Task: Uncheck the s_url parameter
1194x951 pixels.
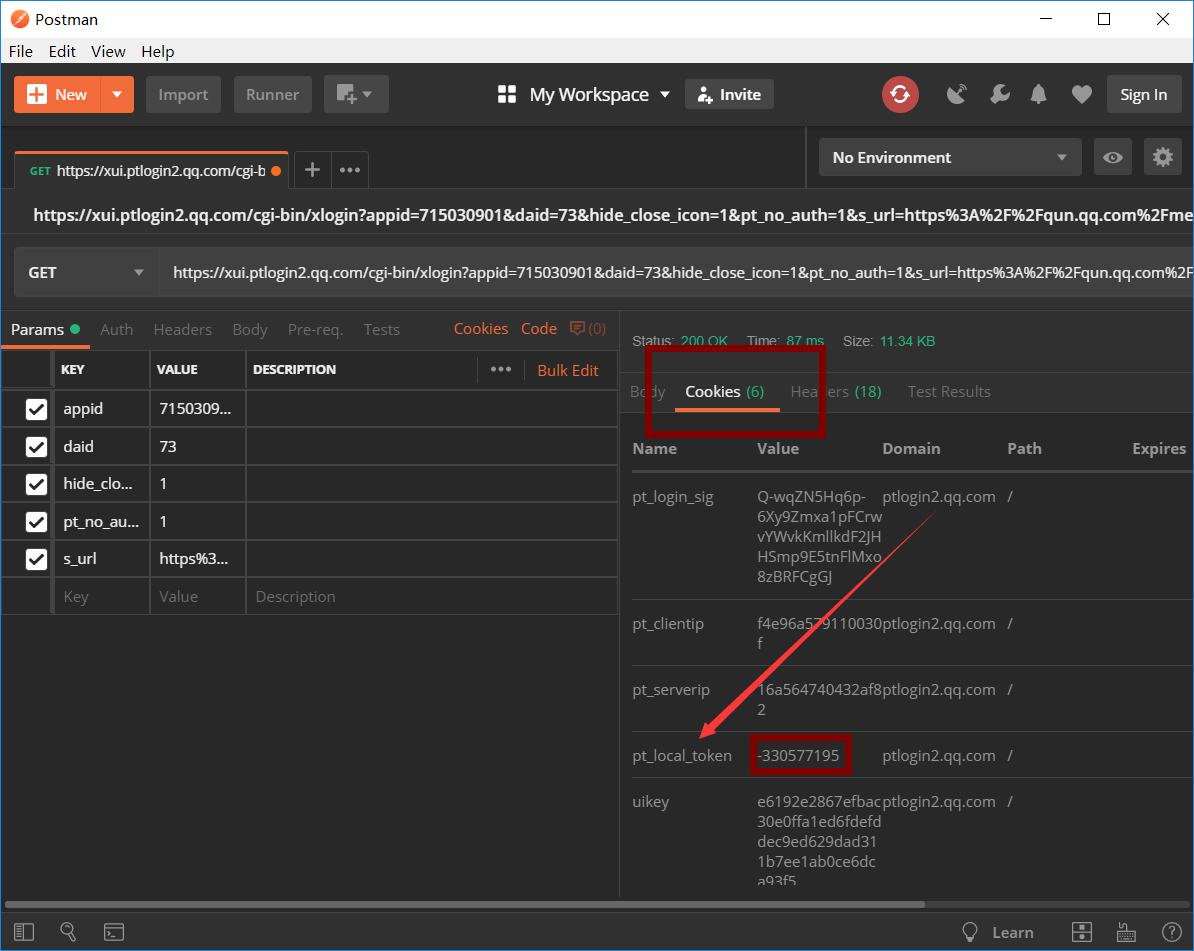Action: pos(37,559)
